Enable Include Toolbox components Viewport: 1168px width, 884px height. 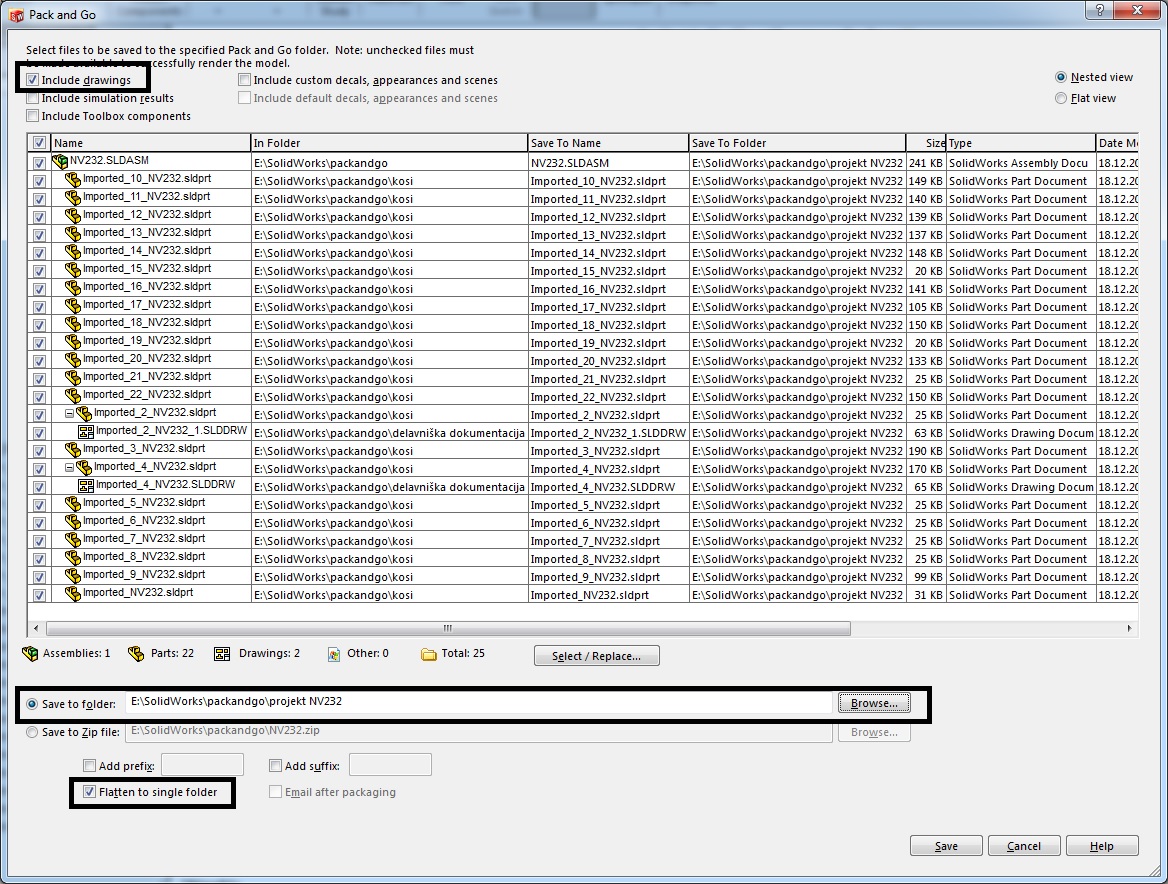click(33, 116)
